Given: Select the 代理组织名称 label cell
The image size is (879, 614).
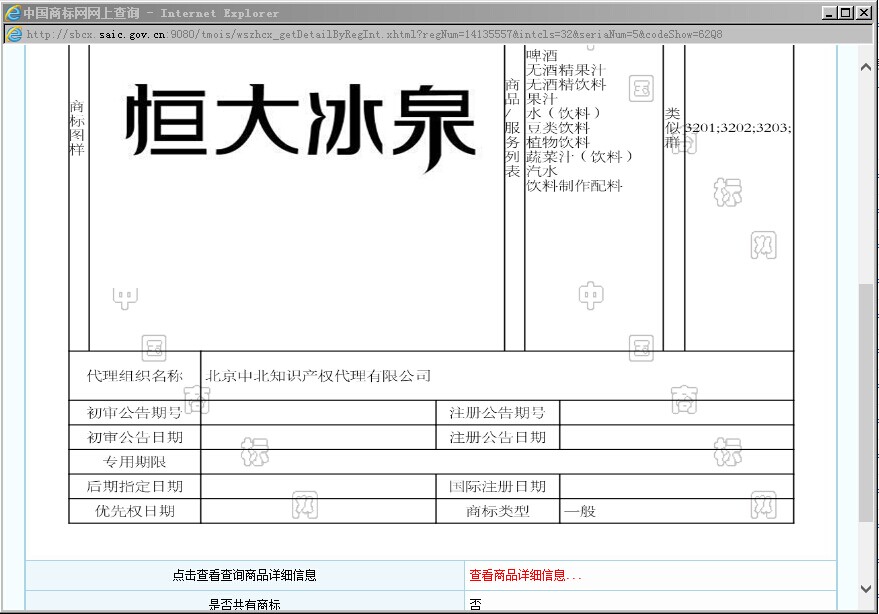Looking at the screenshot, I should click(135, 376).
